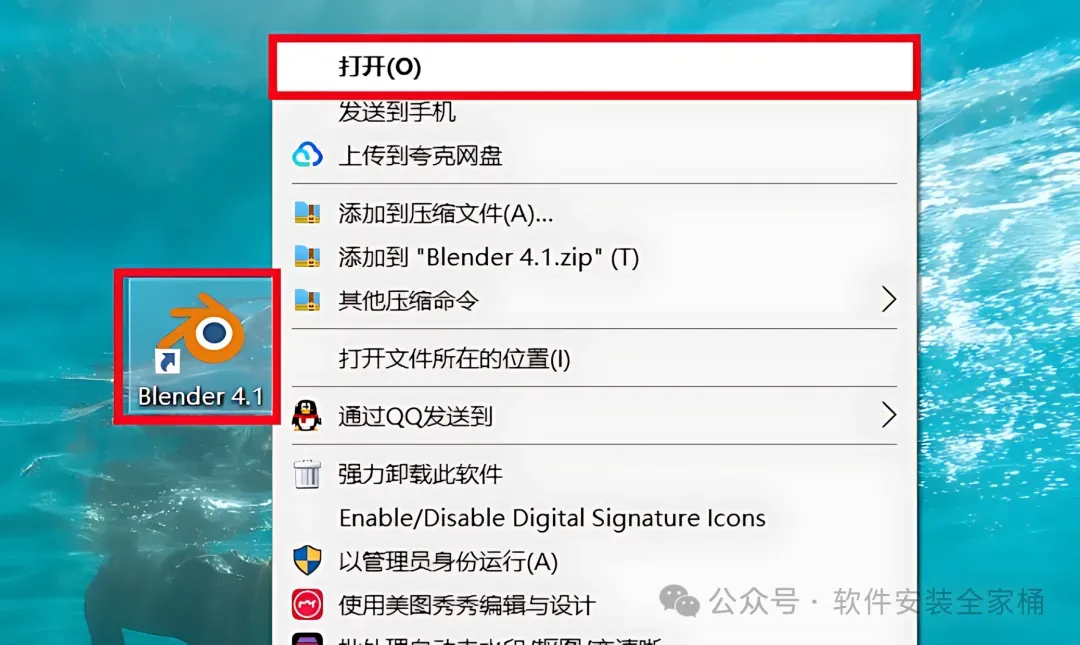Click the red Meitu Xiuxiu icon
The height and width of the screenshot is (645, 1080).
point(307,604)
